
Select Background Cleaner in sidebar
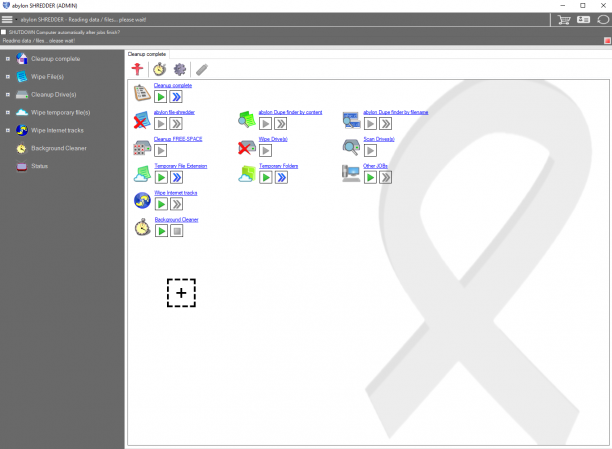[x=59, y=148]
